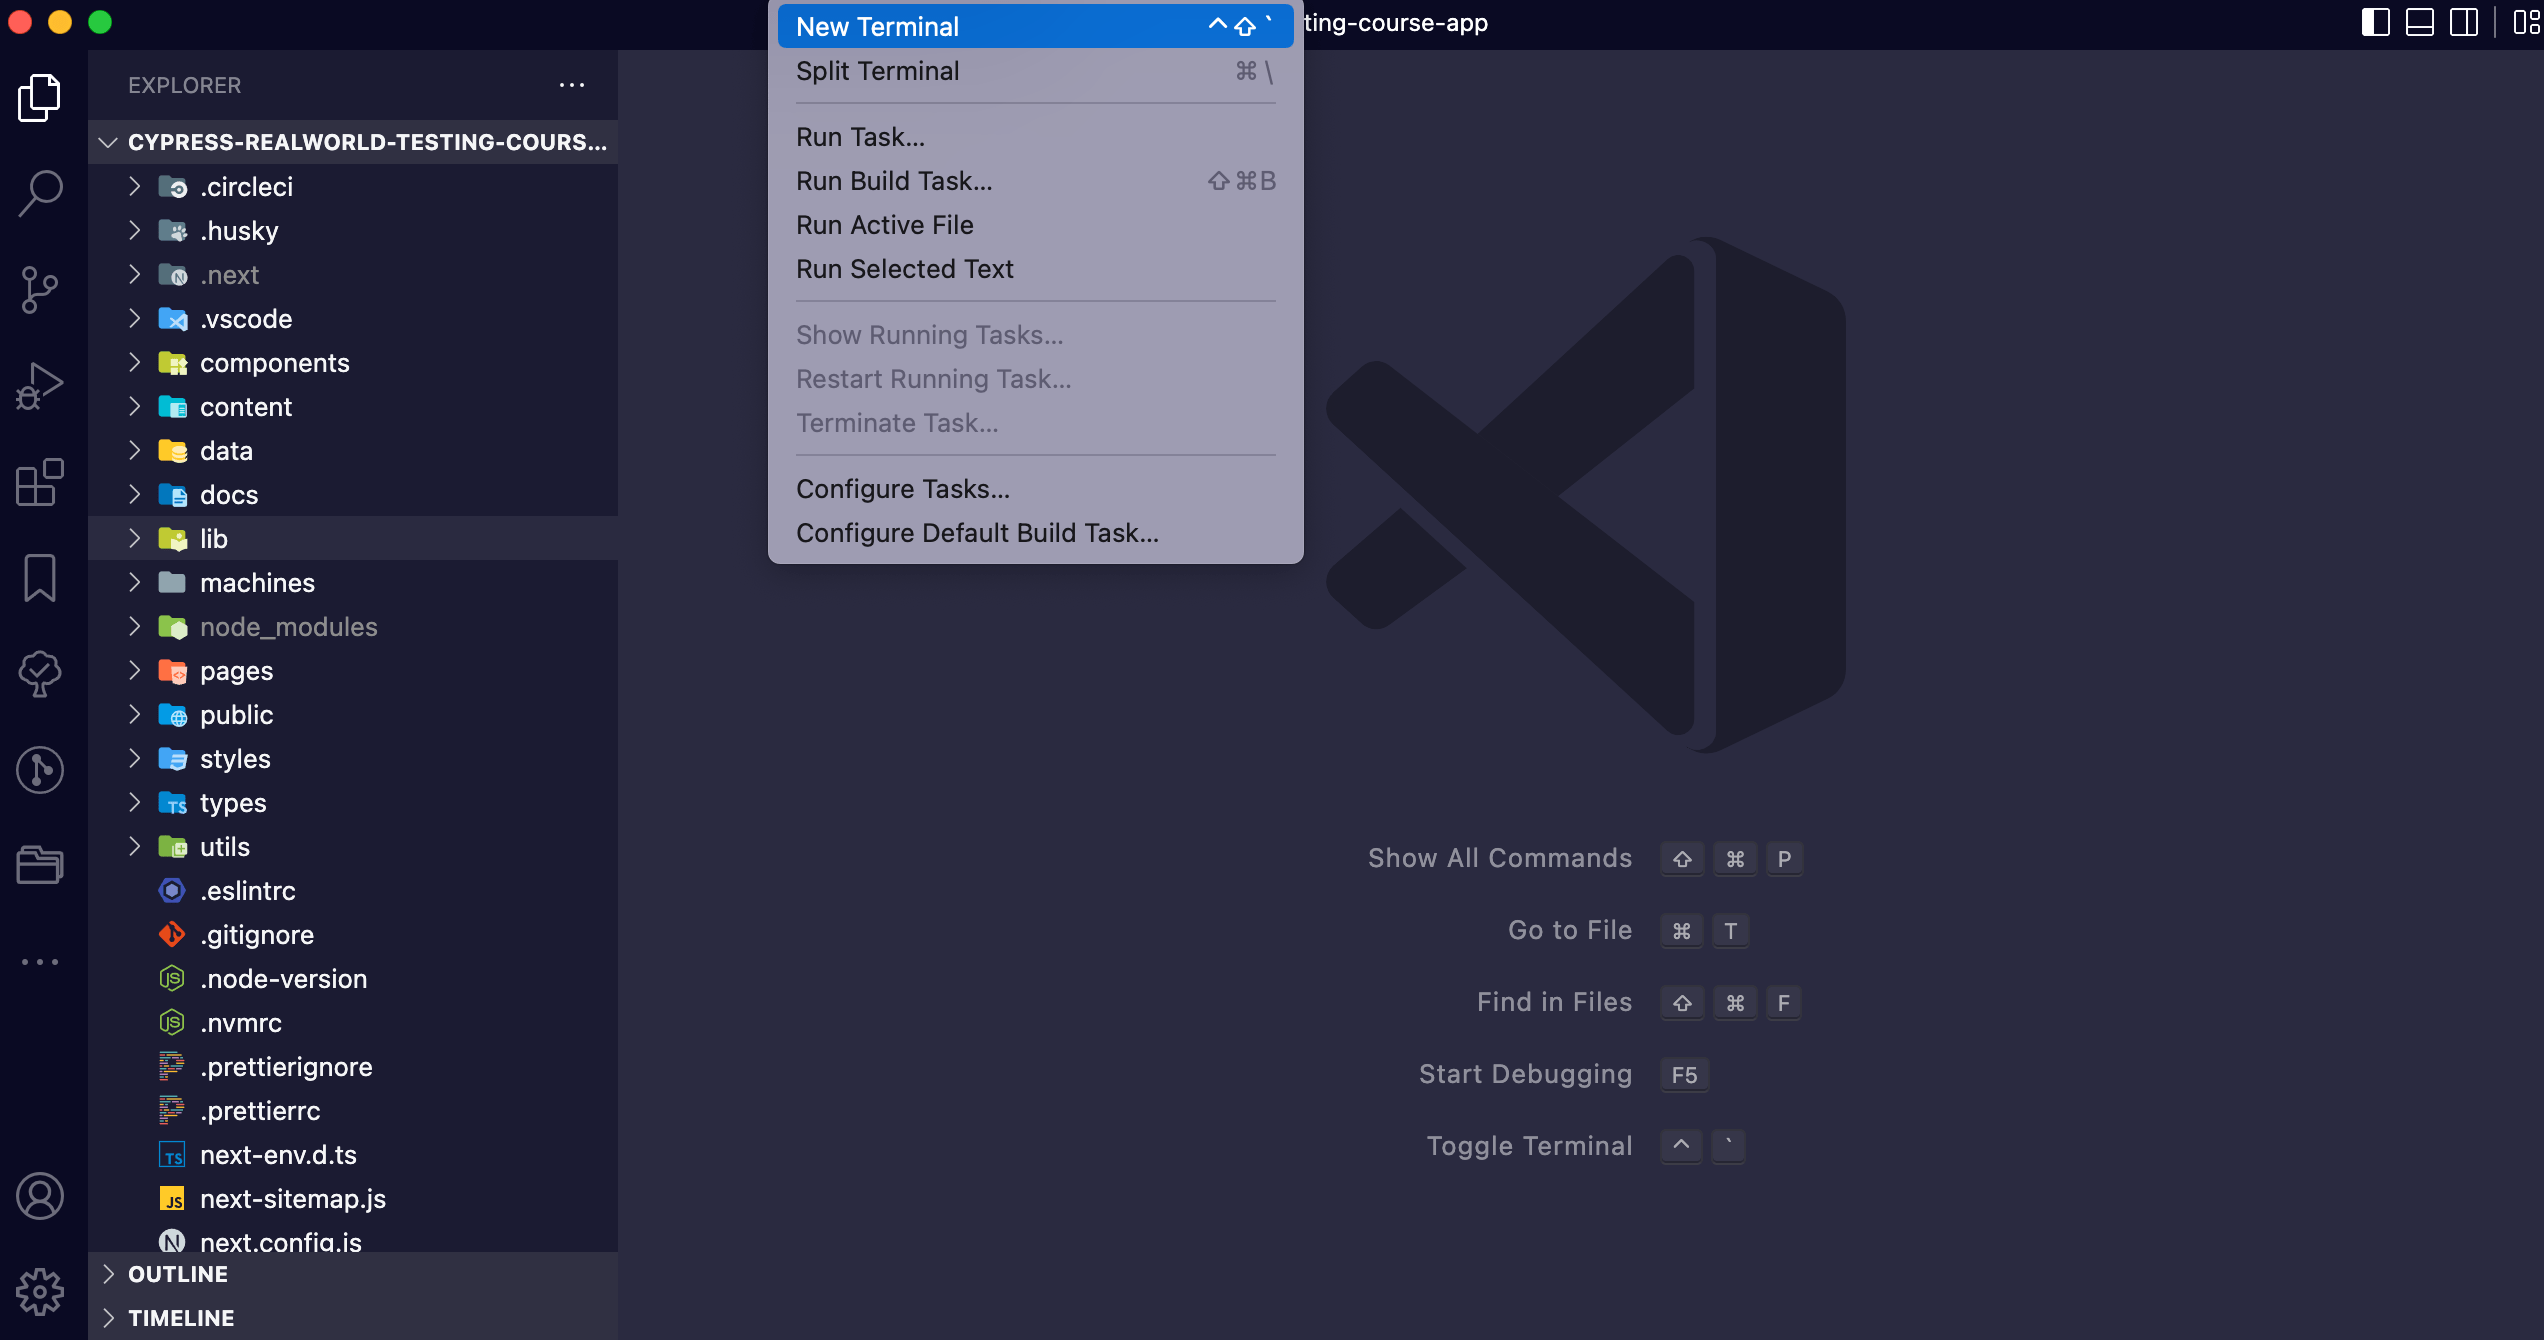Viewport: 2544px width, 1340px height.
Task: Expand the TIMELINE section
Action: [181, 1318]
